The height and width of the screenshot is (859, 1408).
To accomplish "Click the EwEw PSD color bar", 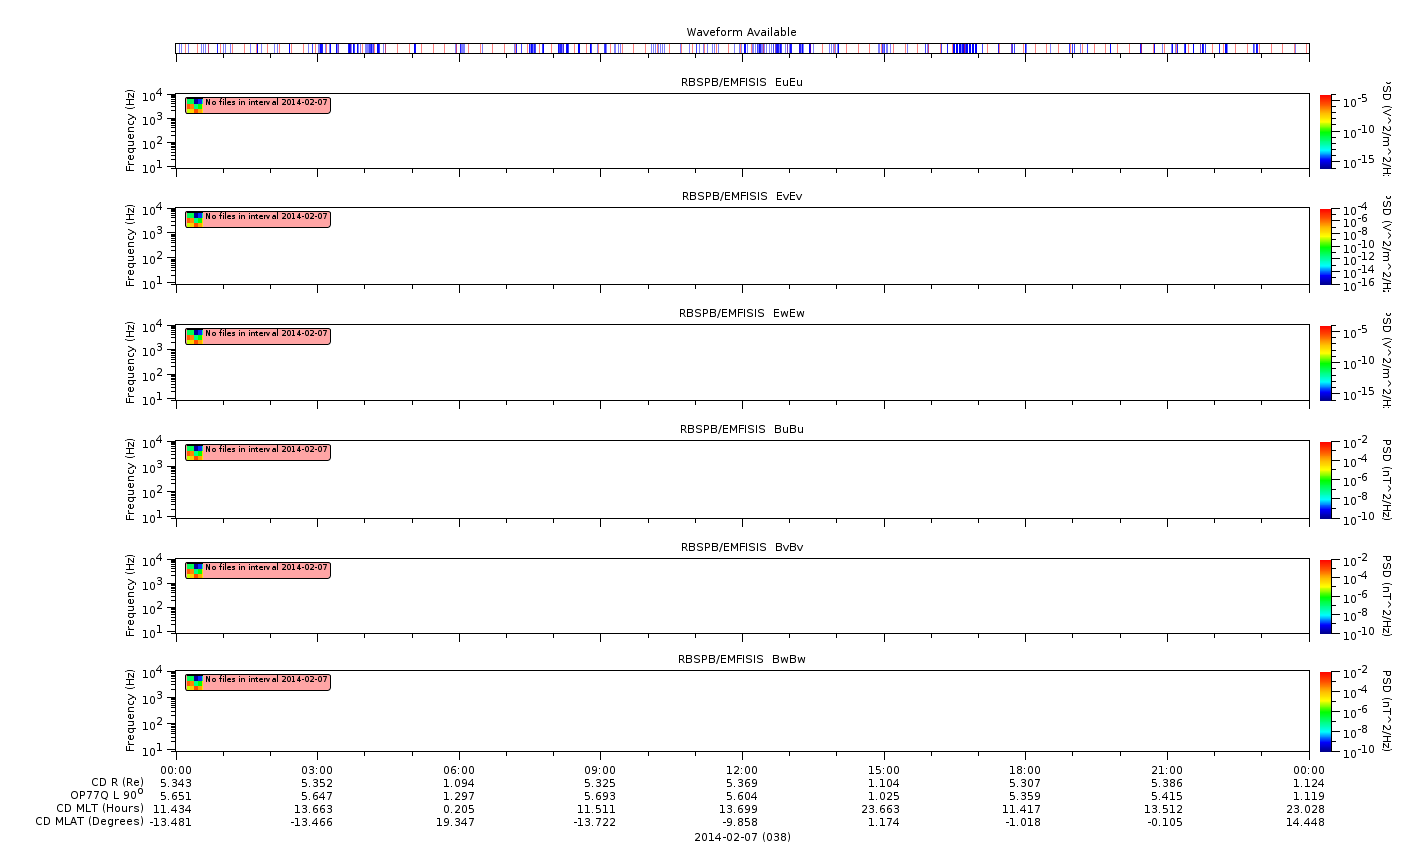I will pyautogui.click(x=1325, y=363).
